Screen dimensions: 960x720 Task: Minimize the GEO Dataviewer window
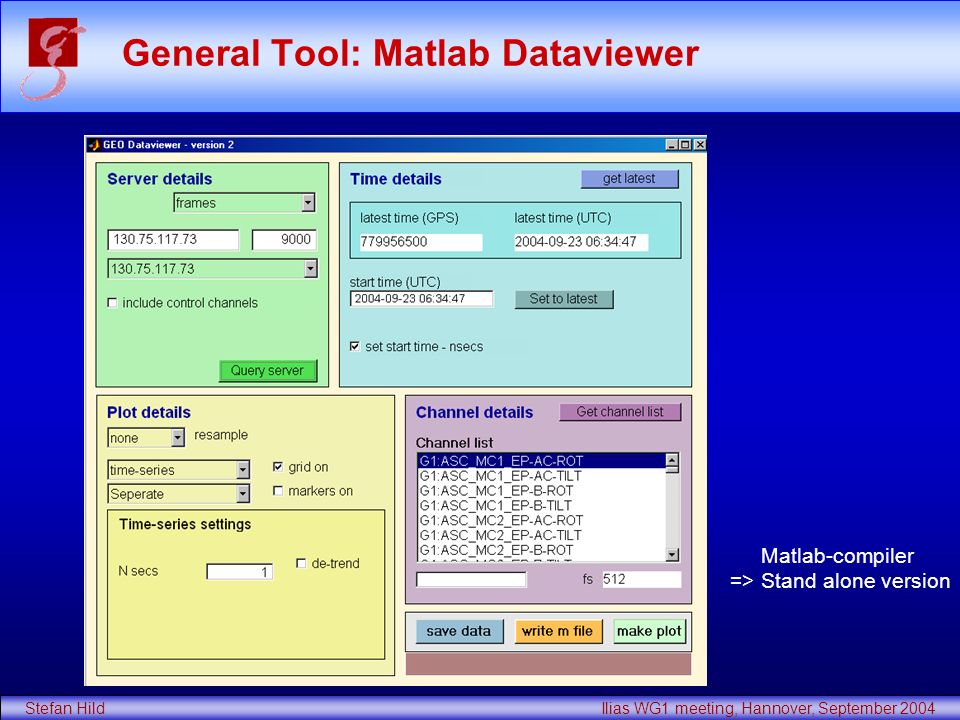click(671, 145)
